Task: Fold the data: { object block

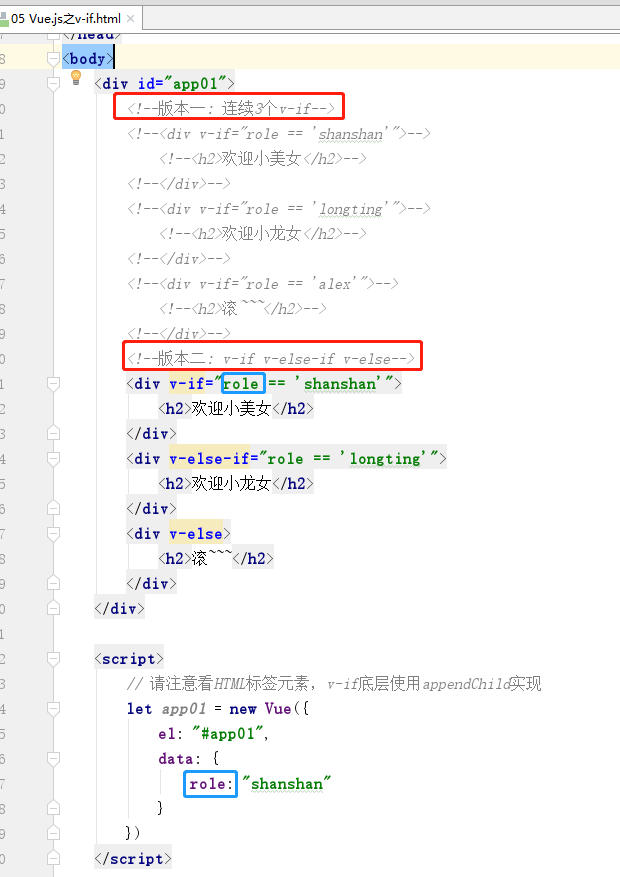Action: point(53,759)
